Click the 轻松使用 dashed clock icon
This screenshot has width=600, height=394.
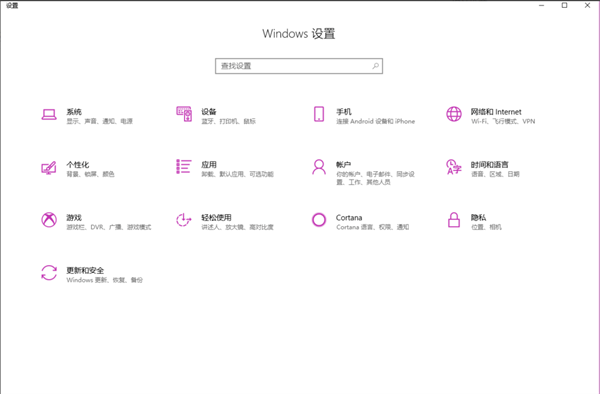184,220
